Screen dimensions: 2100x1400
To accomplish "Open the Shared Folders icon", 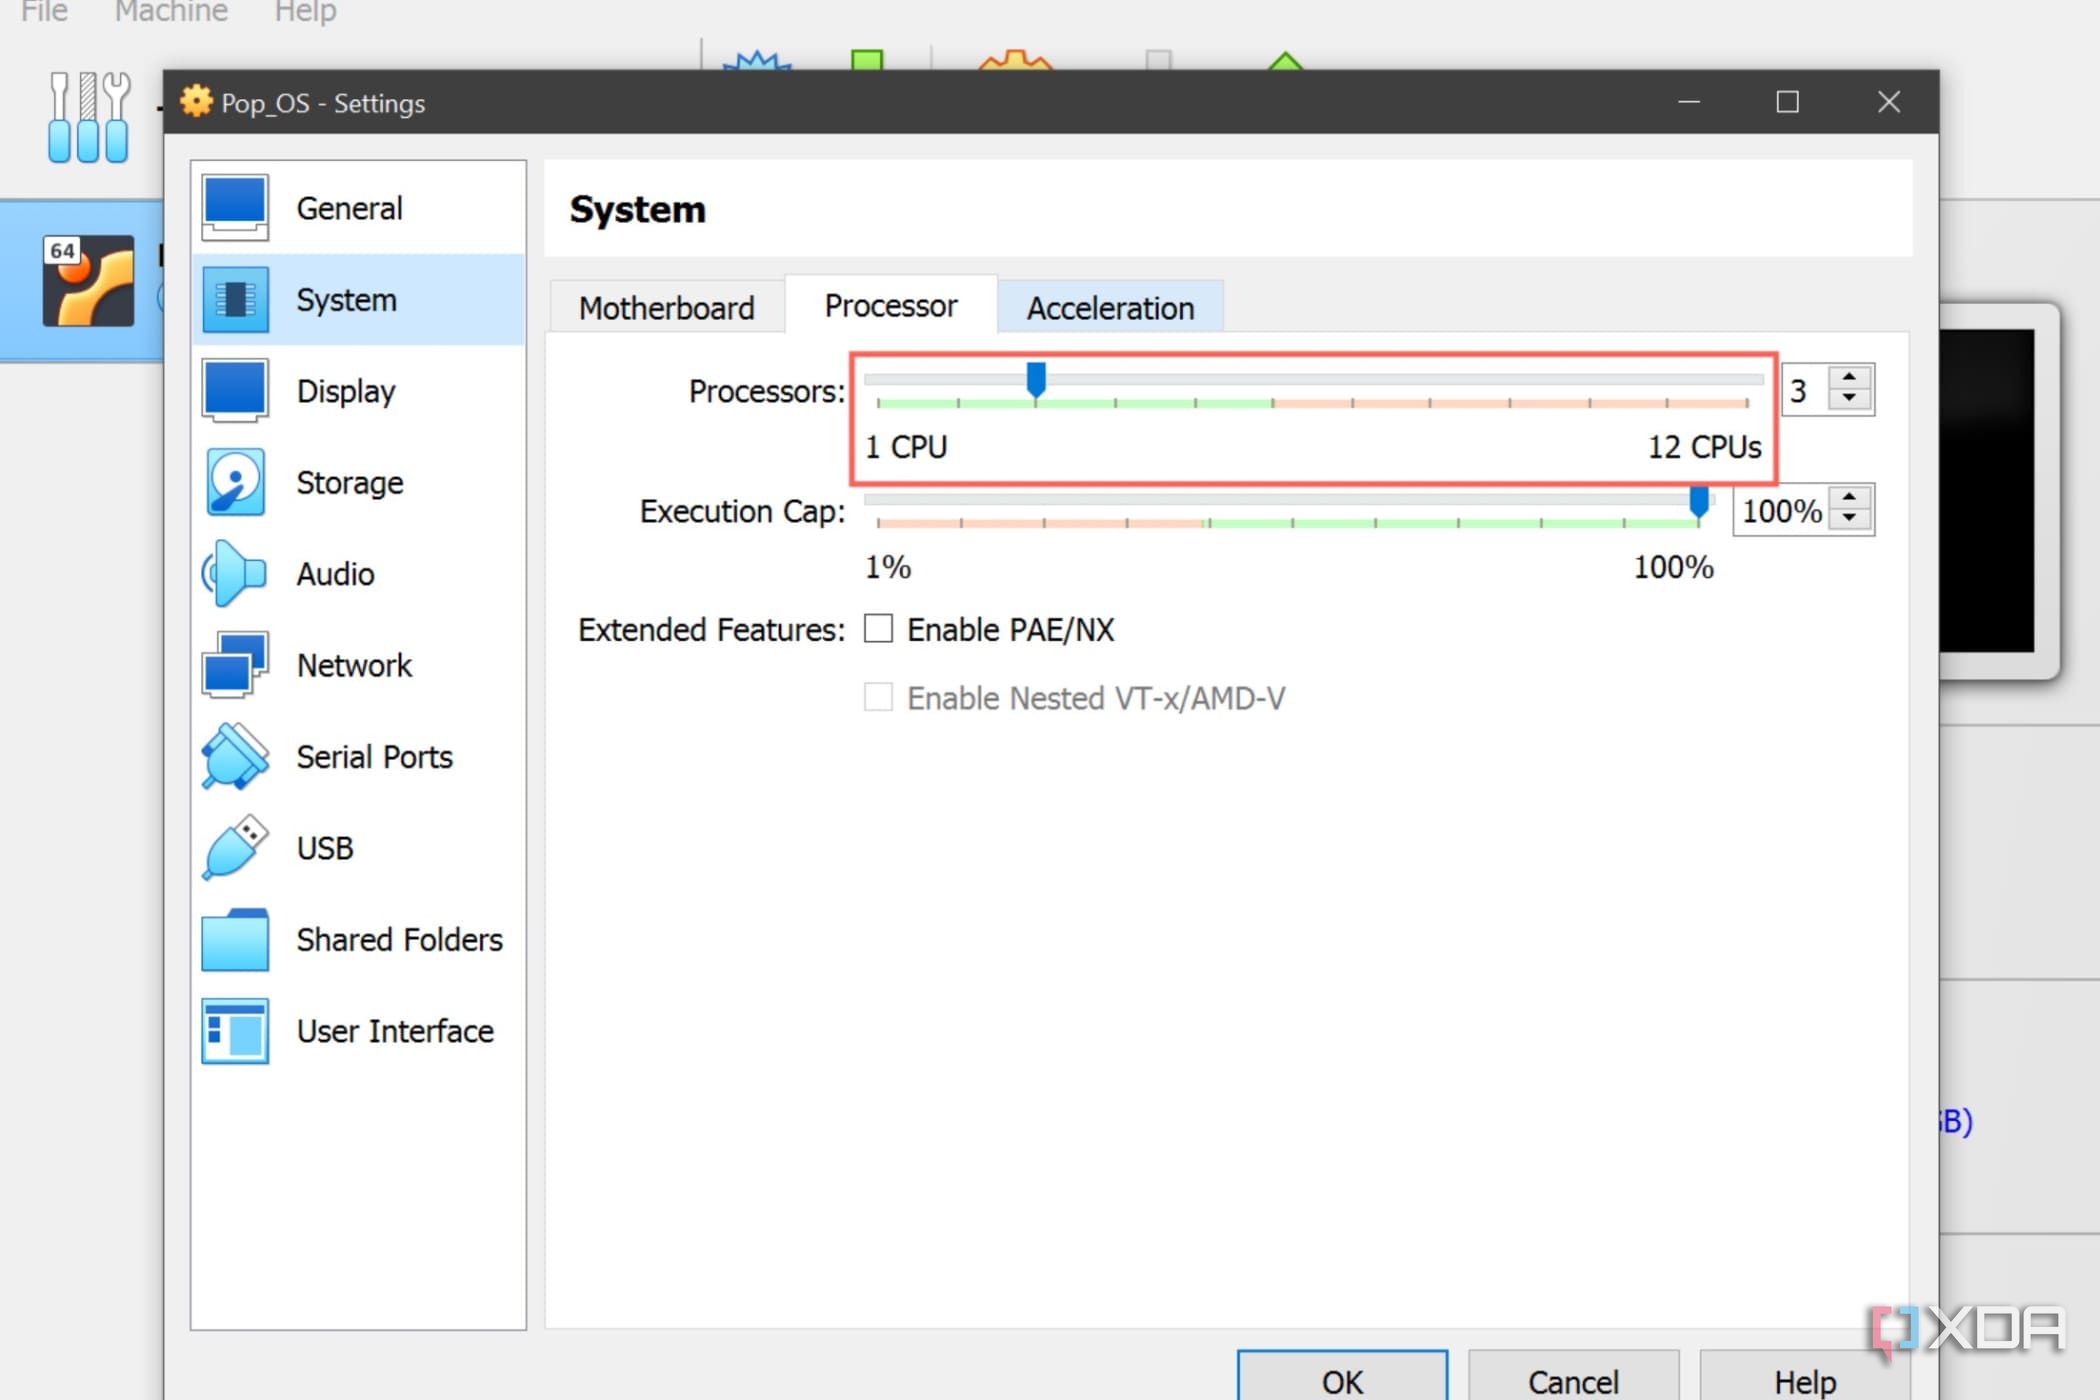I will point(234,939).
